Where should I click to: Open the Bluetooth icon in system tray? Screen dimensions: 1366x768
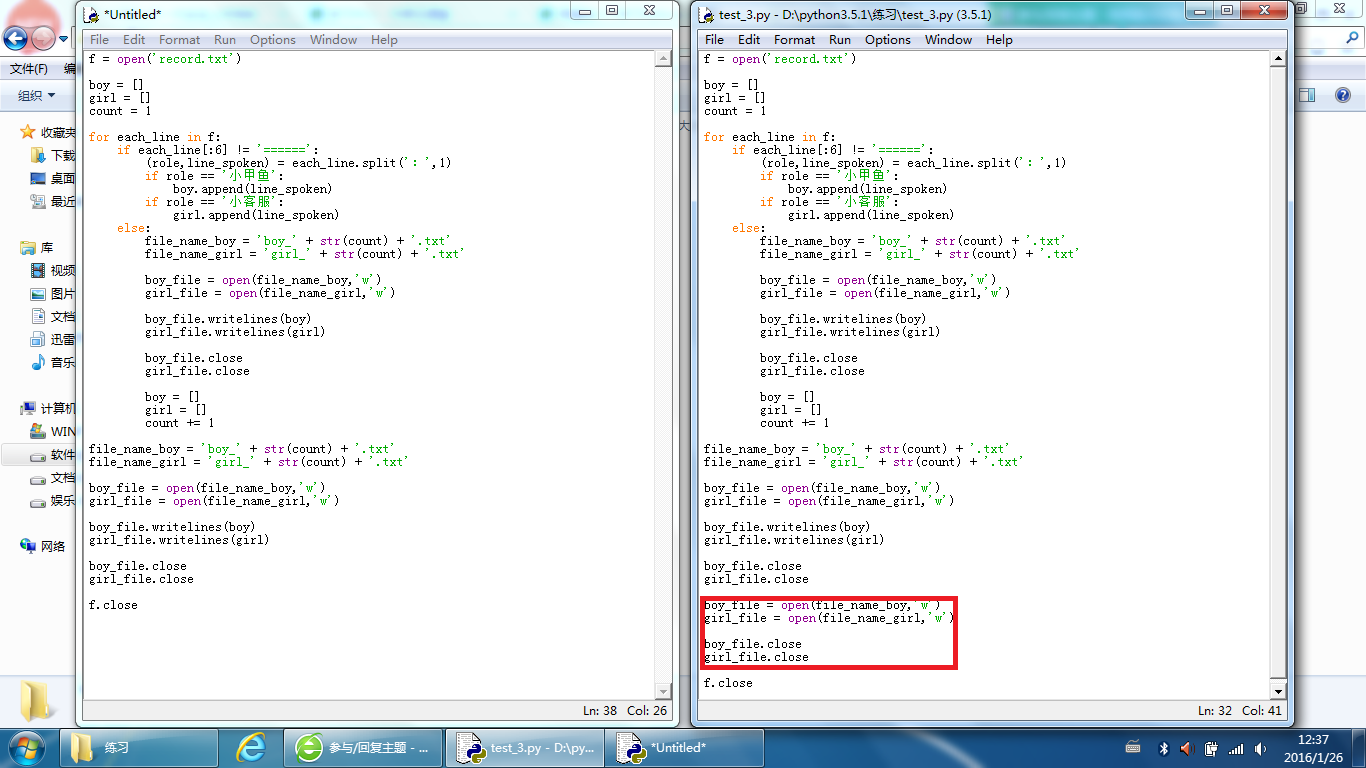coord(1163,748)
